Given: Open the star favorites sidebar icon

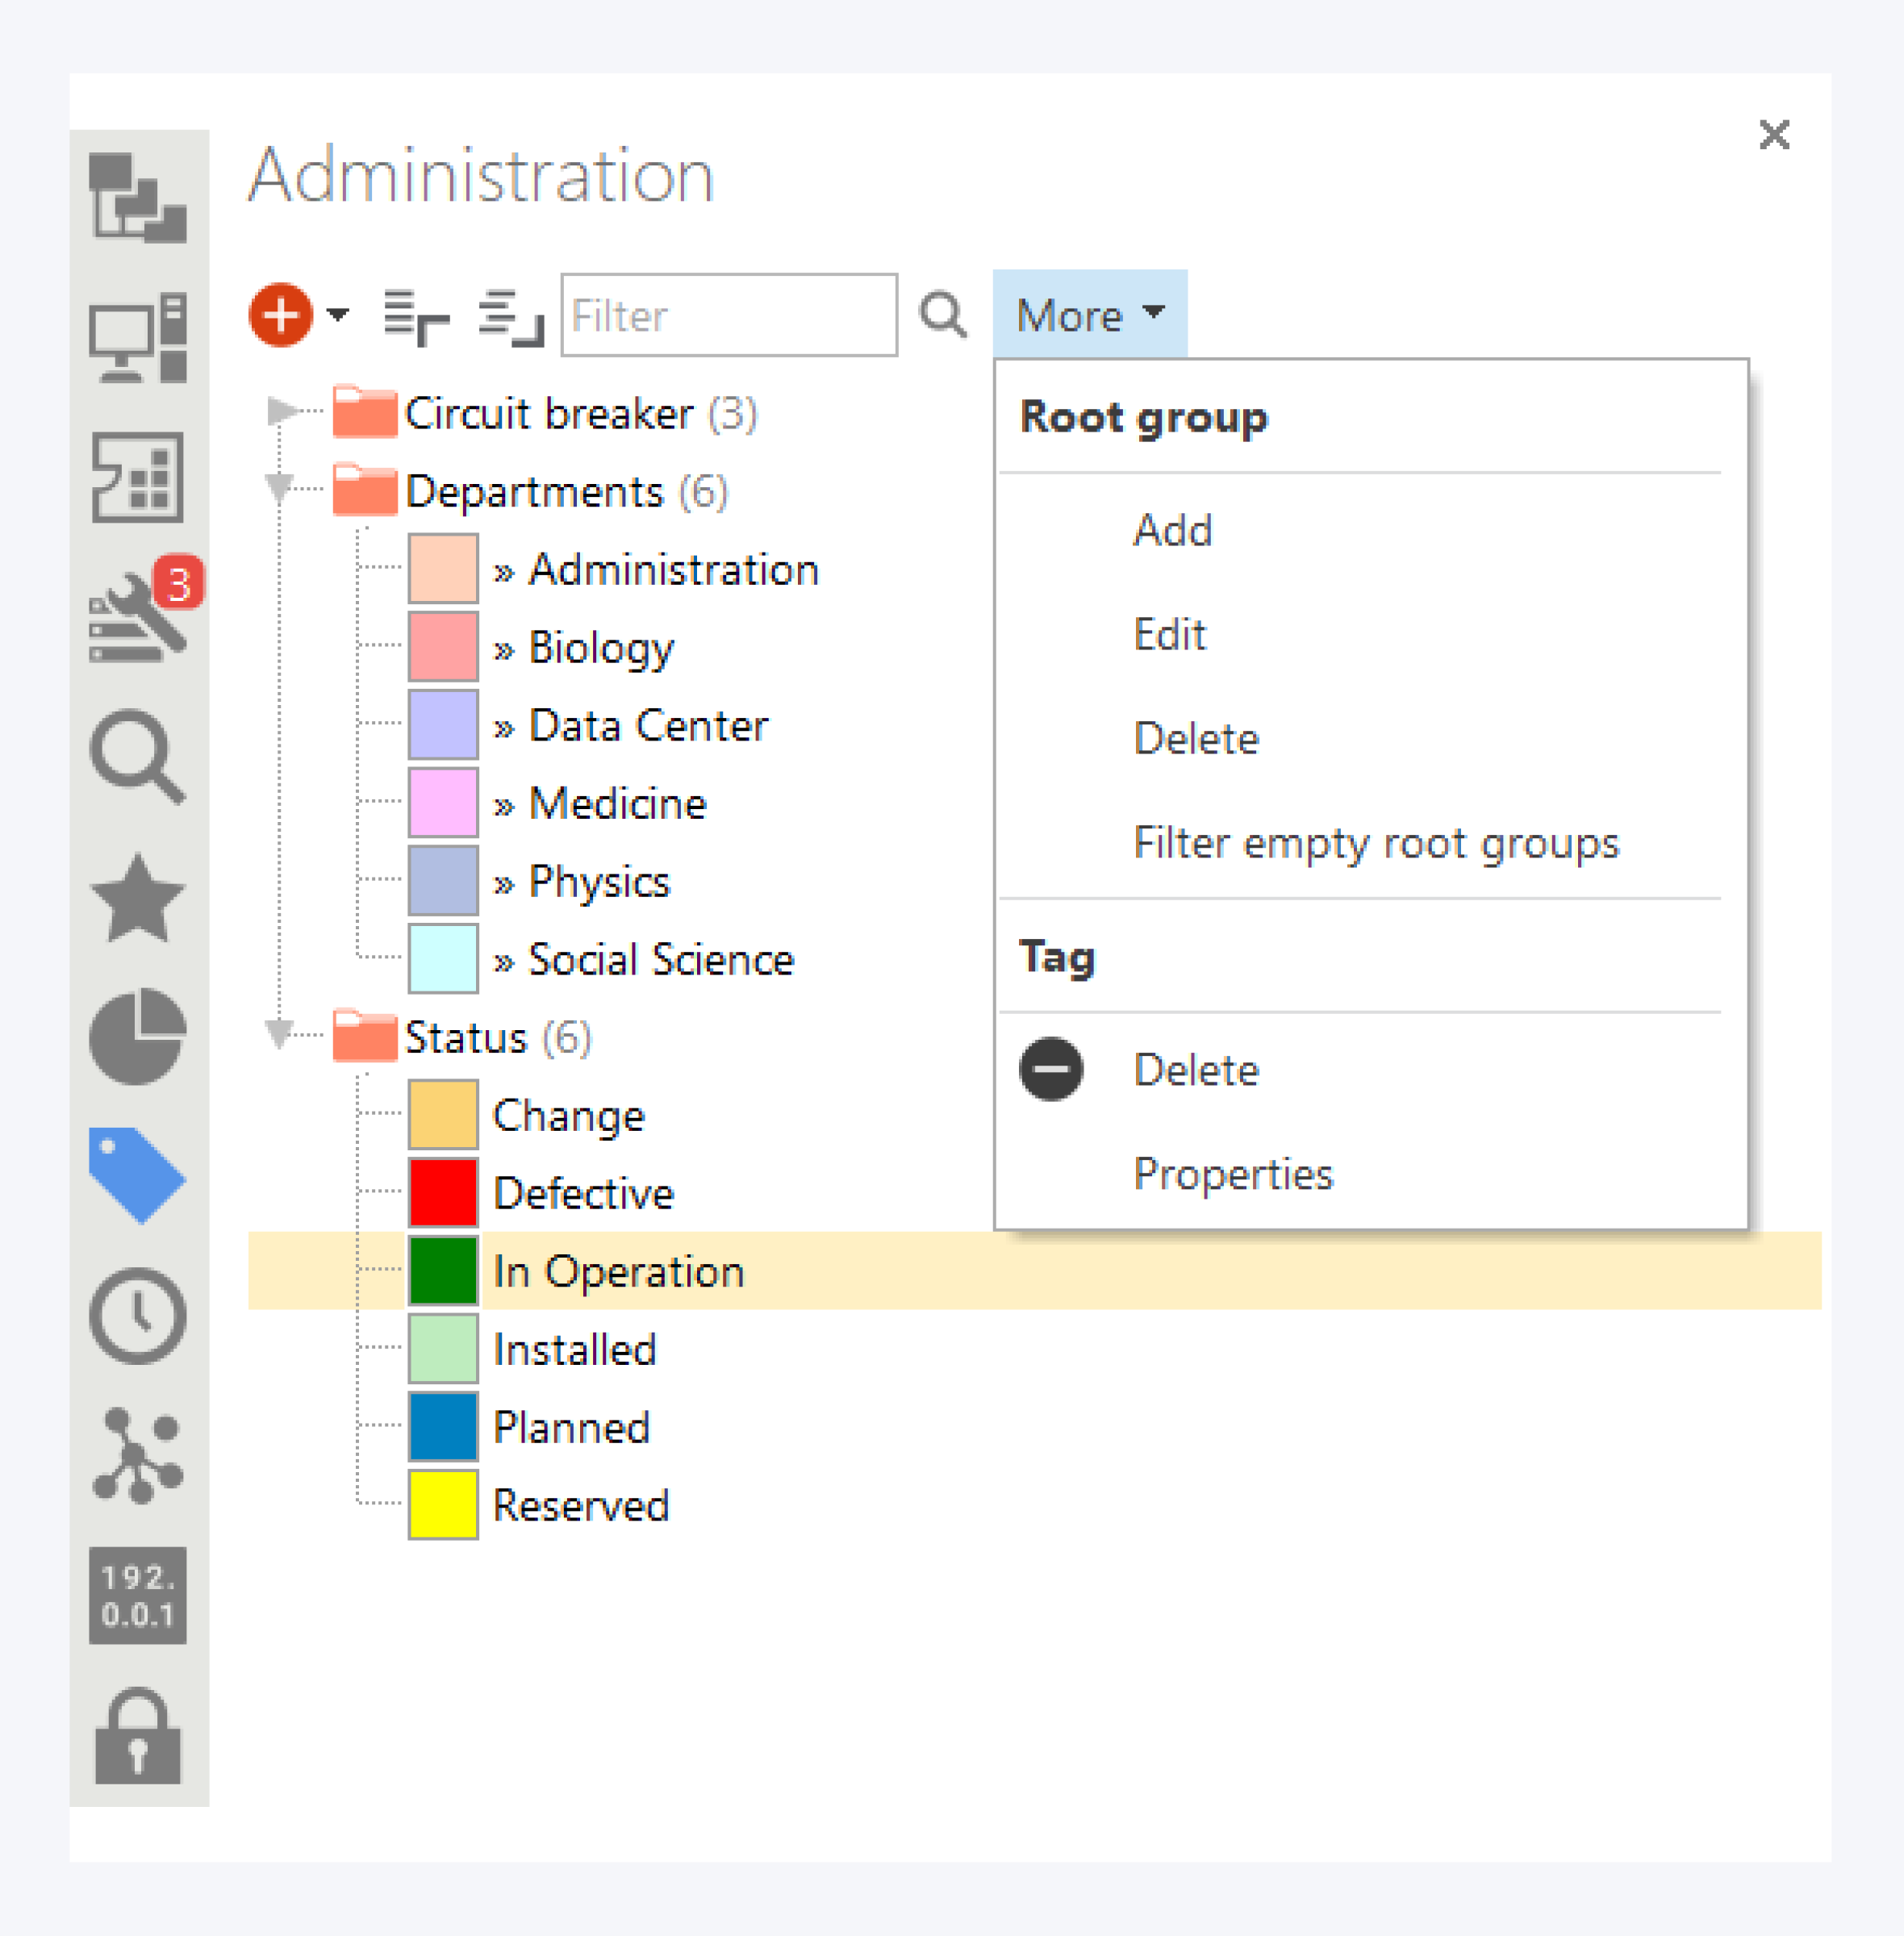Looking at the screenshot, I should point(137,898).
